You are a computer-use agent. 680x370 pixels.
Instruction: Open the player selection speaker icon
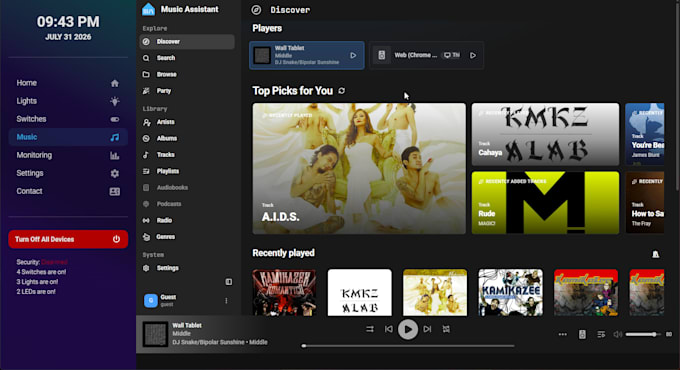[x=582, y=334]
